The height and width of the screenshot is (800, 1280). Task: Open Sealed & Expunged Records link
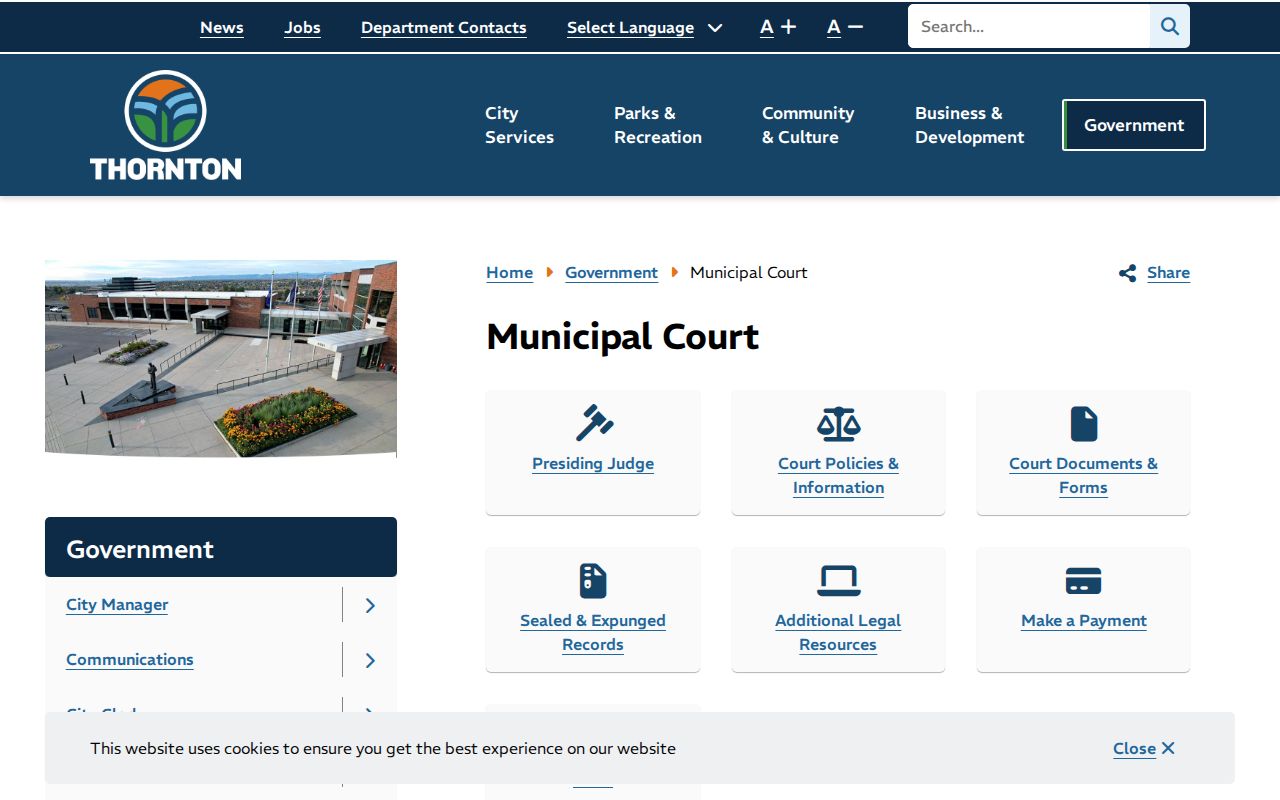click(x=593, y=633)
